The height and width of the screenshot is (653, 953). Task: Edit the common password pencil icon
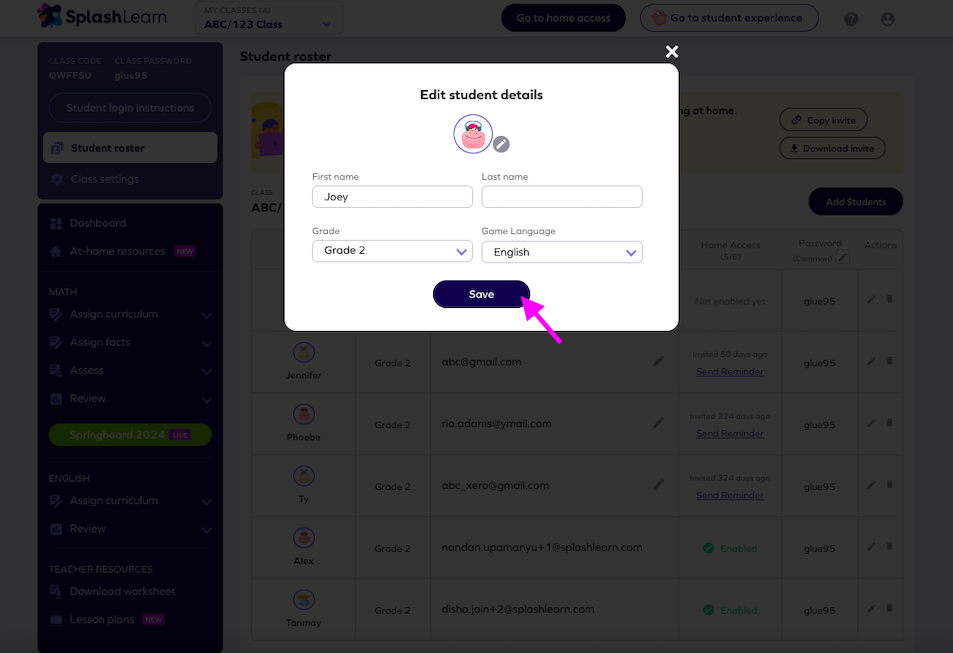click(842, 258)
